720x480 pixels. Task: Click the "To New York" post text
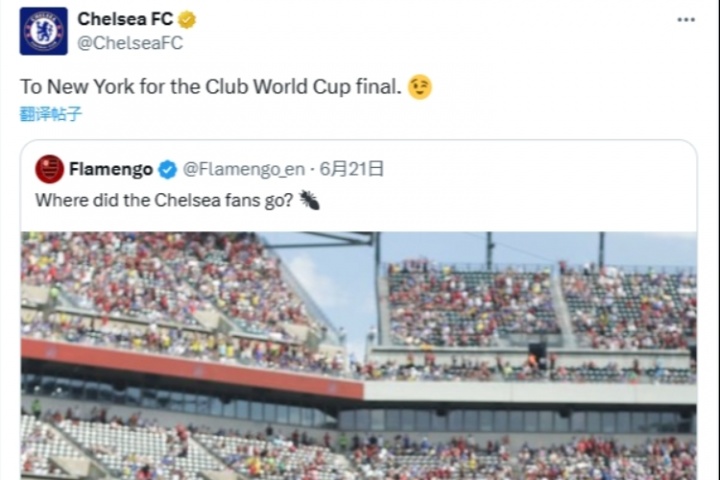coord(211,88)
